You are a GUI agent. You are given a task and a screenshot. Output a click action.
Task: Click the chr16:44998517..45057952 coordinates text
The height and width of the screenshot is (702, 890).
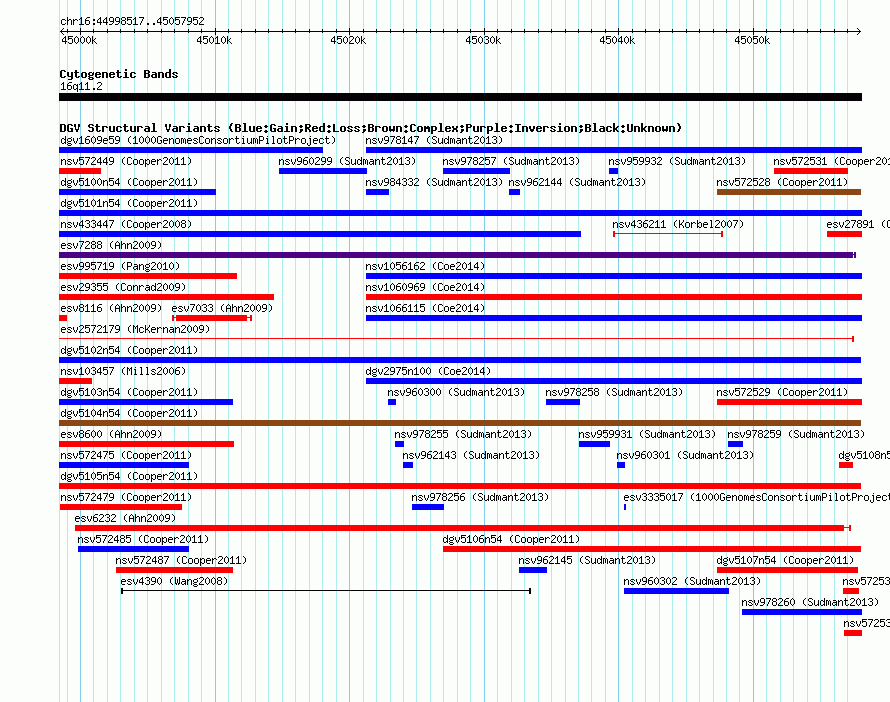(132, 21)
